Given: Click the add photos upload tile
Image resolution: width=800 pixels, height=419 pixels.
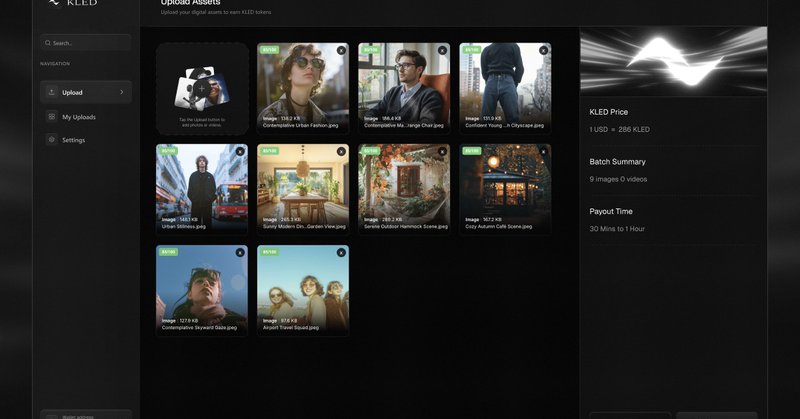Looking at the screenshot, I should pyautogui.click(x=202, y=89).
